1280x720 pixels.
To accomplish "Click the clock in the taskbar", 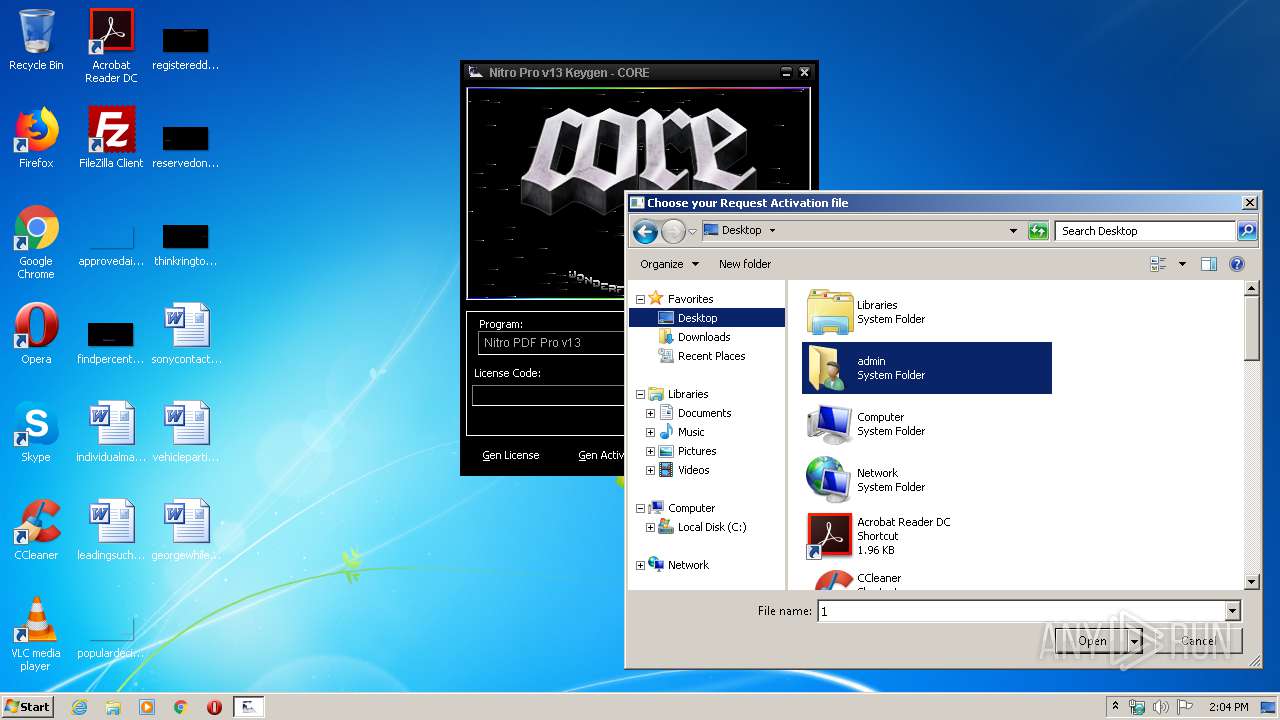I will 1228,707.
